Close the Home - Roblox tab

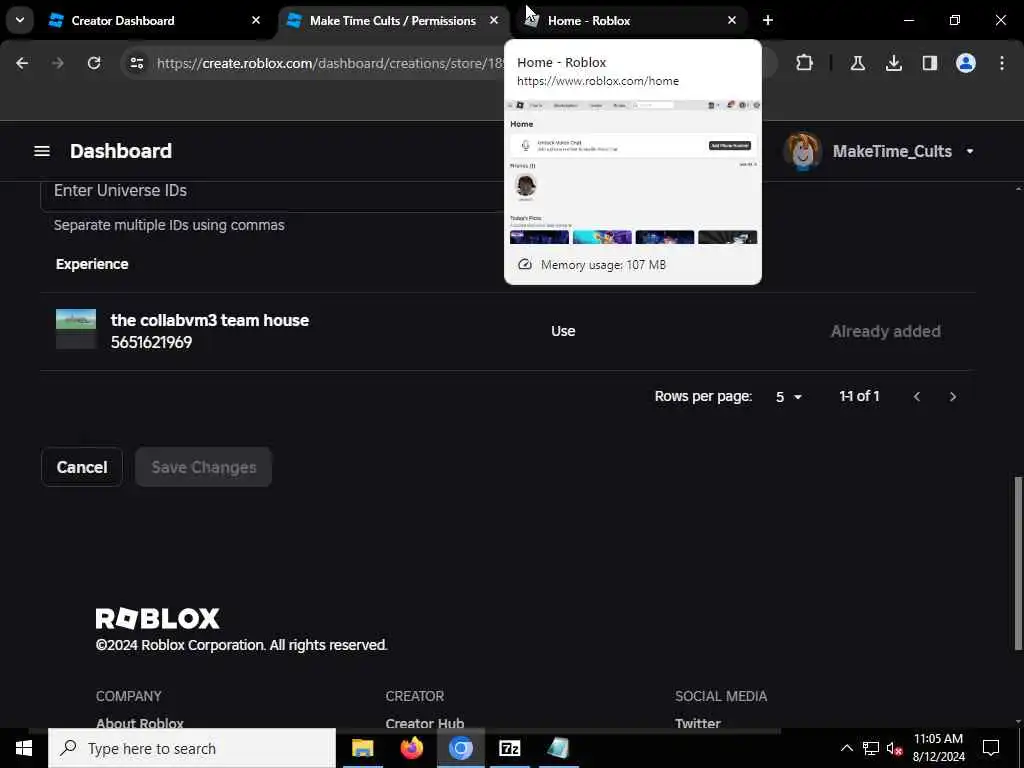732,20
